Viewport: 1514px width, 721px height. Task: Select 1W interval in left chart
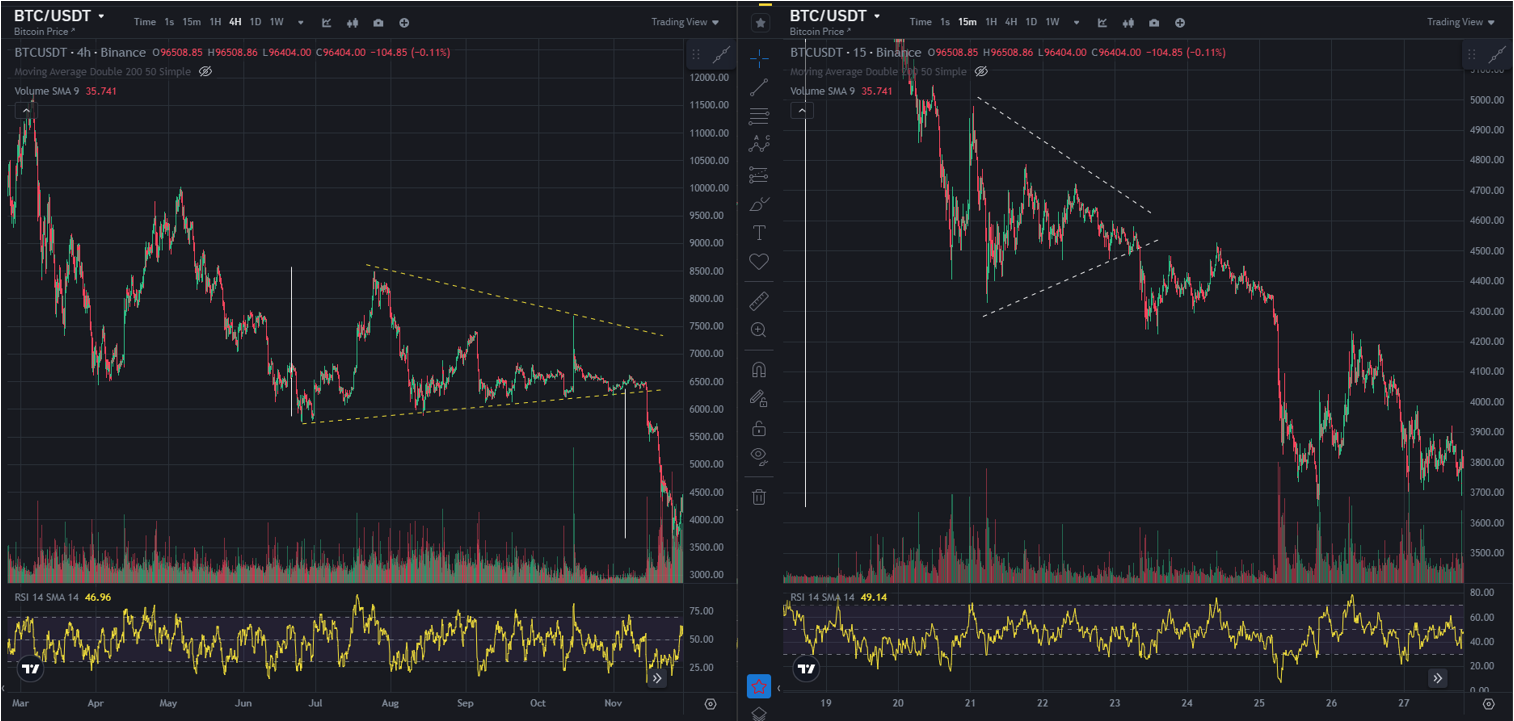pos(277,22)
